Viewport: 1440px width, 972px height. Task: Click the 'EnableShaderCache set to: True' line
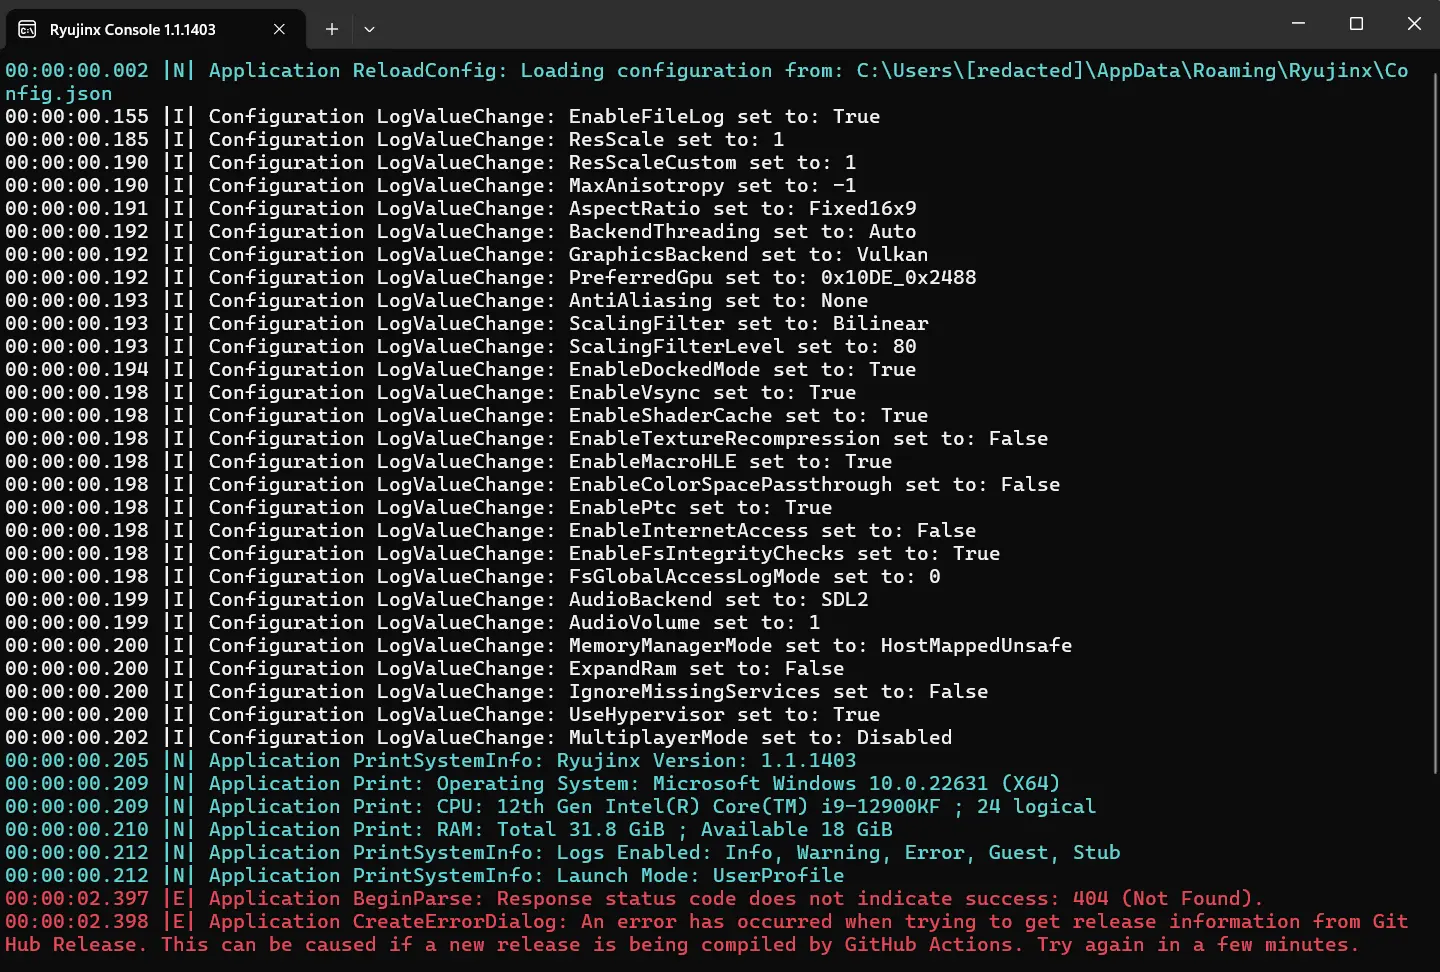(x=467, y=415)
